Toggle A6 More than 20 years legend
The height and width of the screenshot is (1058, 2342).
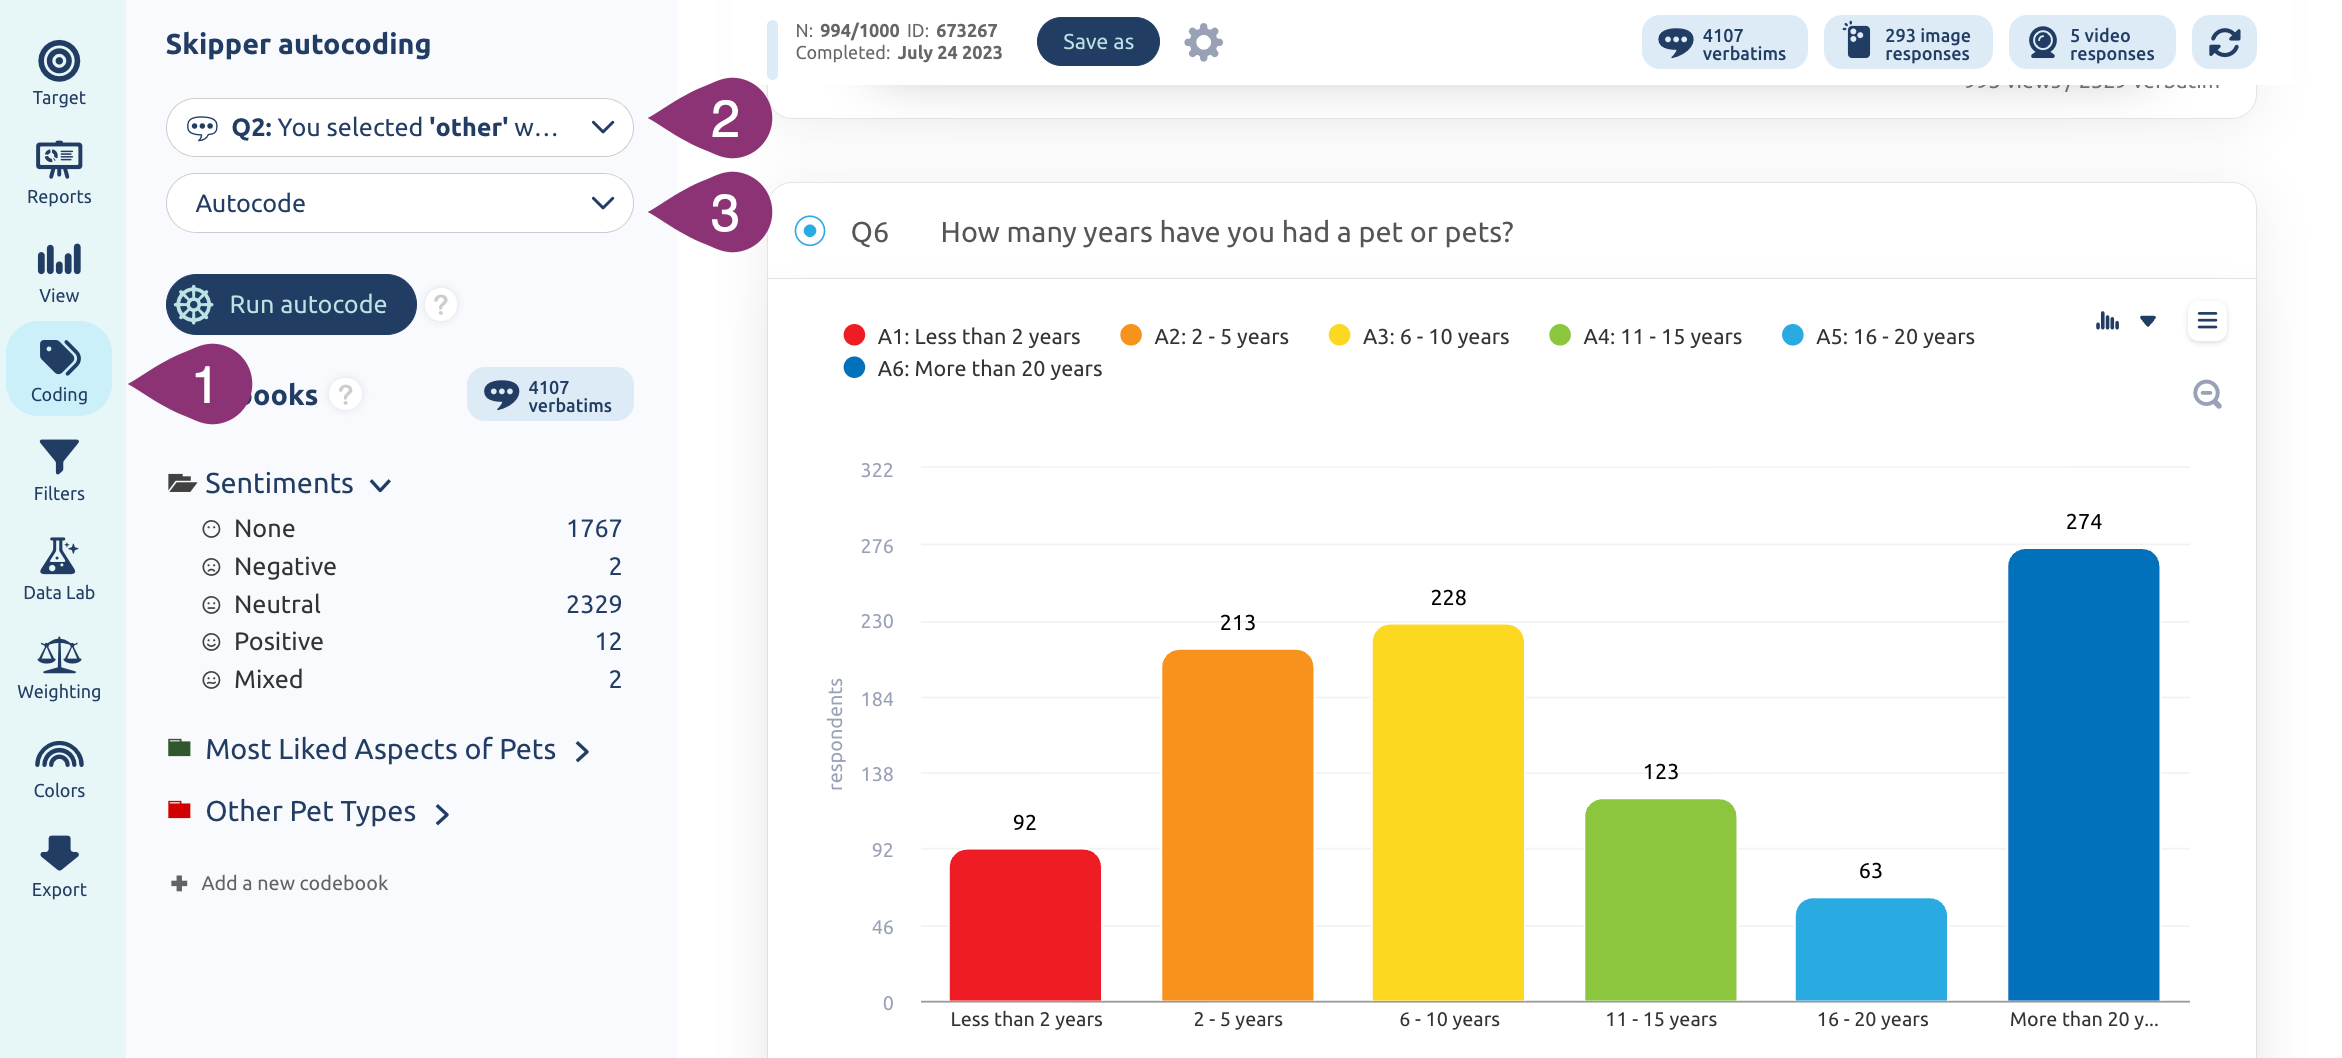972,368
